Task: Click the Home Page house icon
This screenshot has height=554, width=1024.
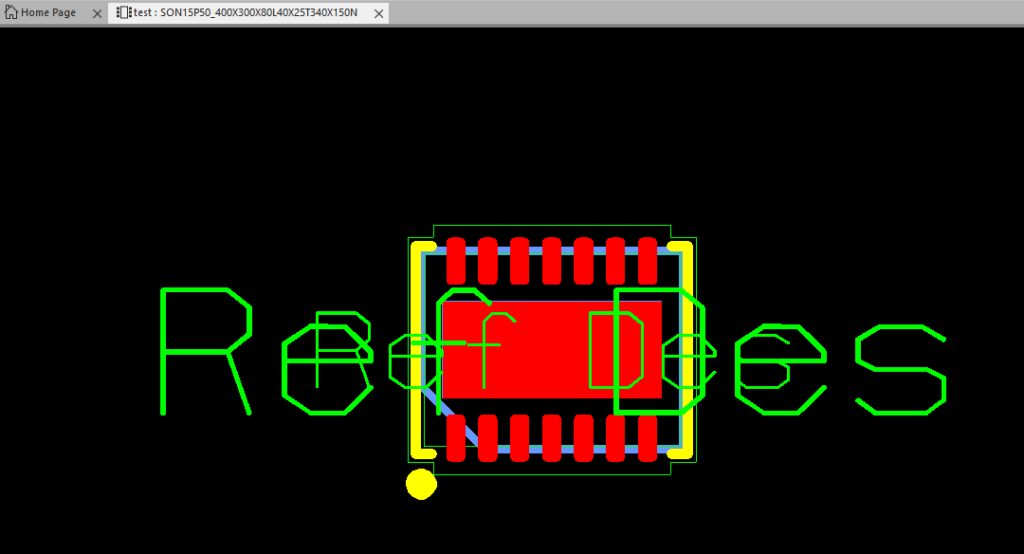Action: pos(12,13)
